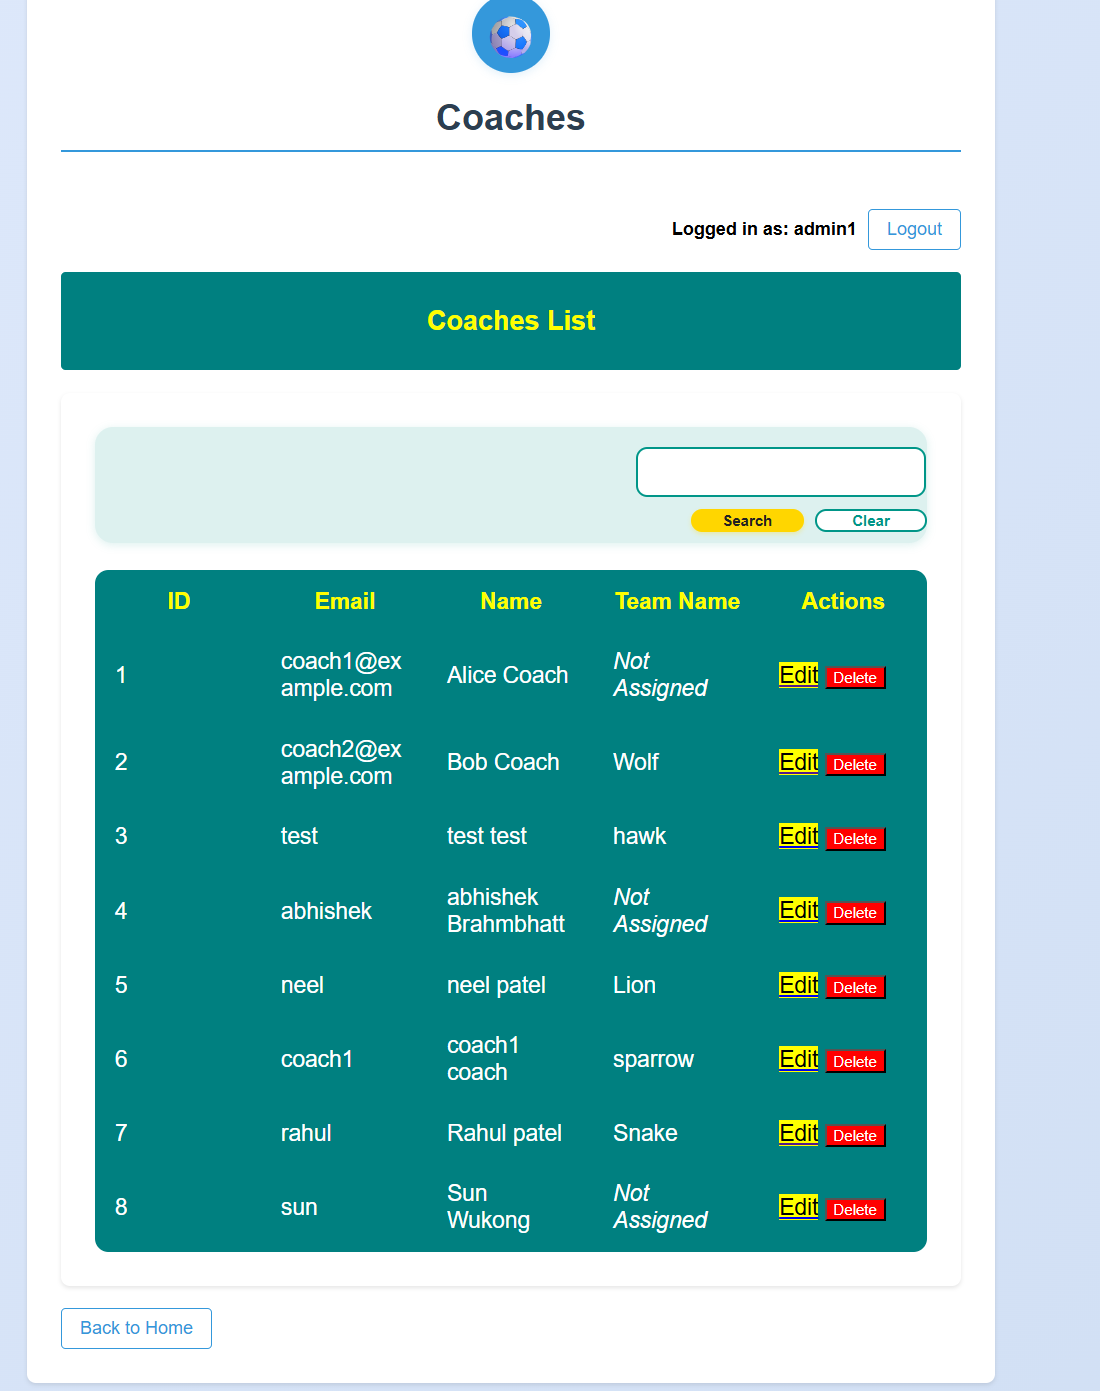Edit the Rahul patel row
This screenshot has height=1391, width=1100.
pyautogui.click(x=798, y=1133)
